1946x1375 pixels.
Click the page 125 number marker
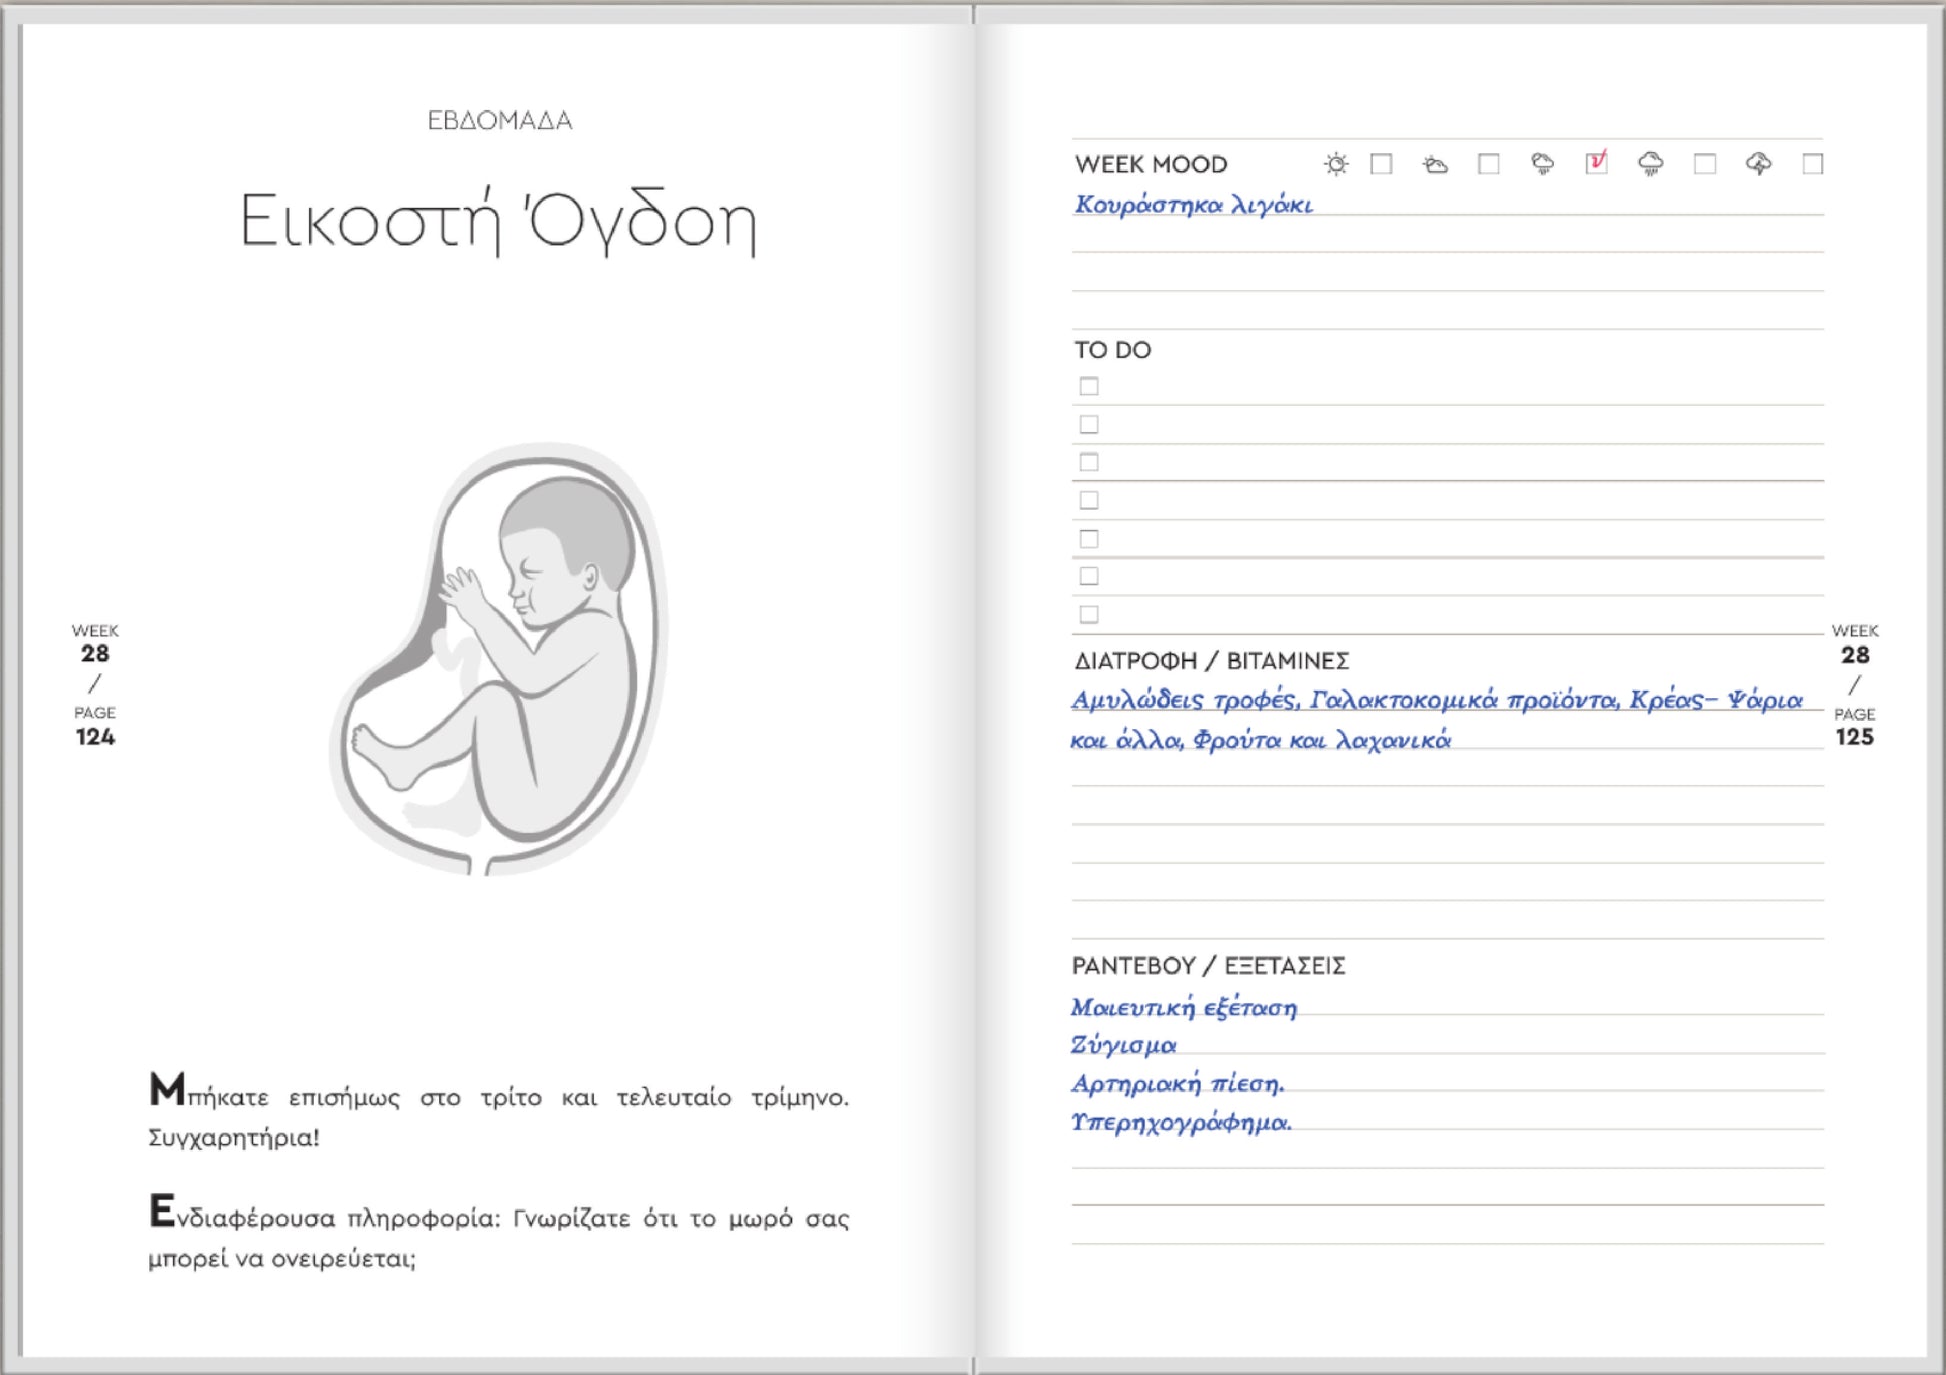[1854, 737]
